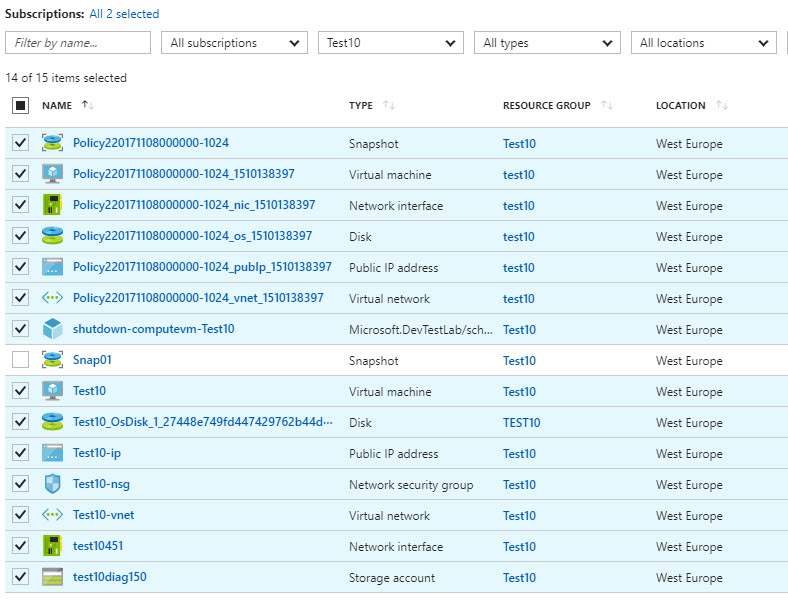The width and height of the screenshot is (788, 606).
Task: Uncheck the Policy220171108000000-1024 snapshot row
Action: [20, 143]
